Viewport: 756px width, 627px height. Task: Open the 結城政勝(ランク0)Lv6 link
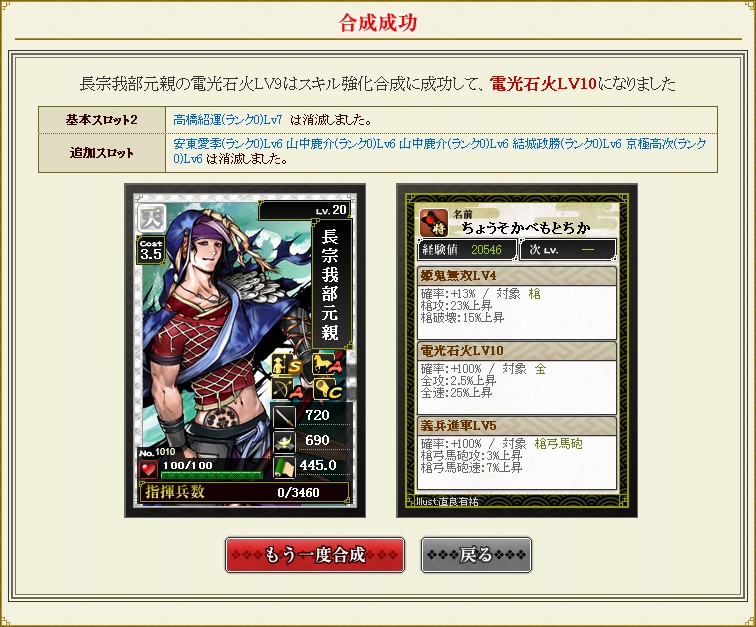coord(567,143)
